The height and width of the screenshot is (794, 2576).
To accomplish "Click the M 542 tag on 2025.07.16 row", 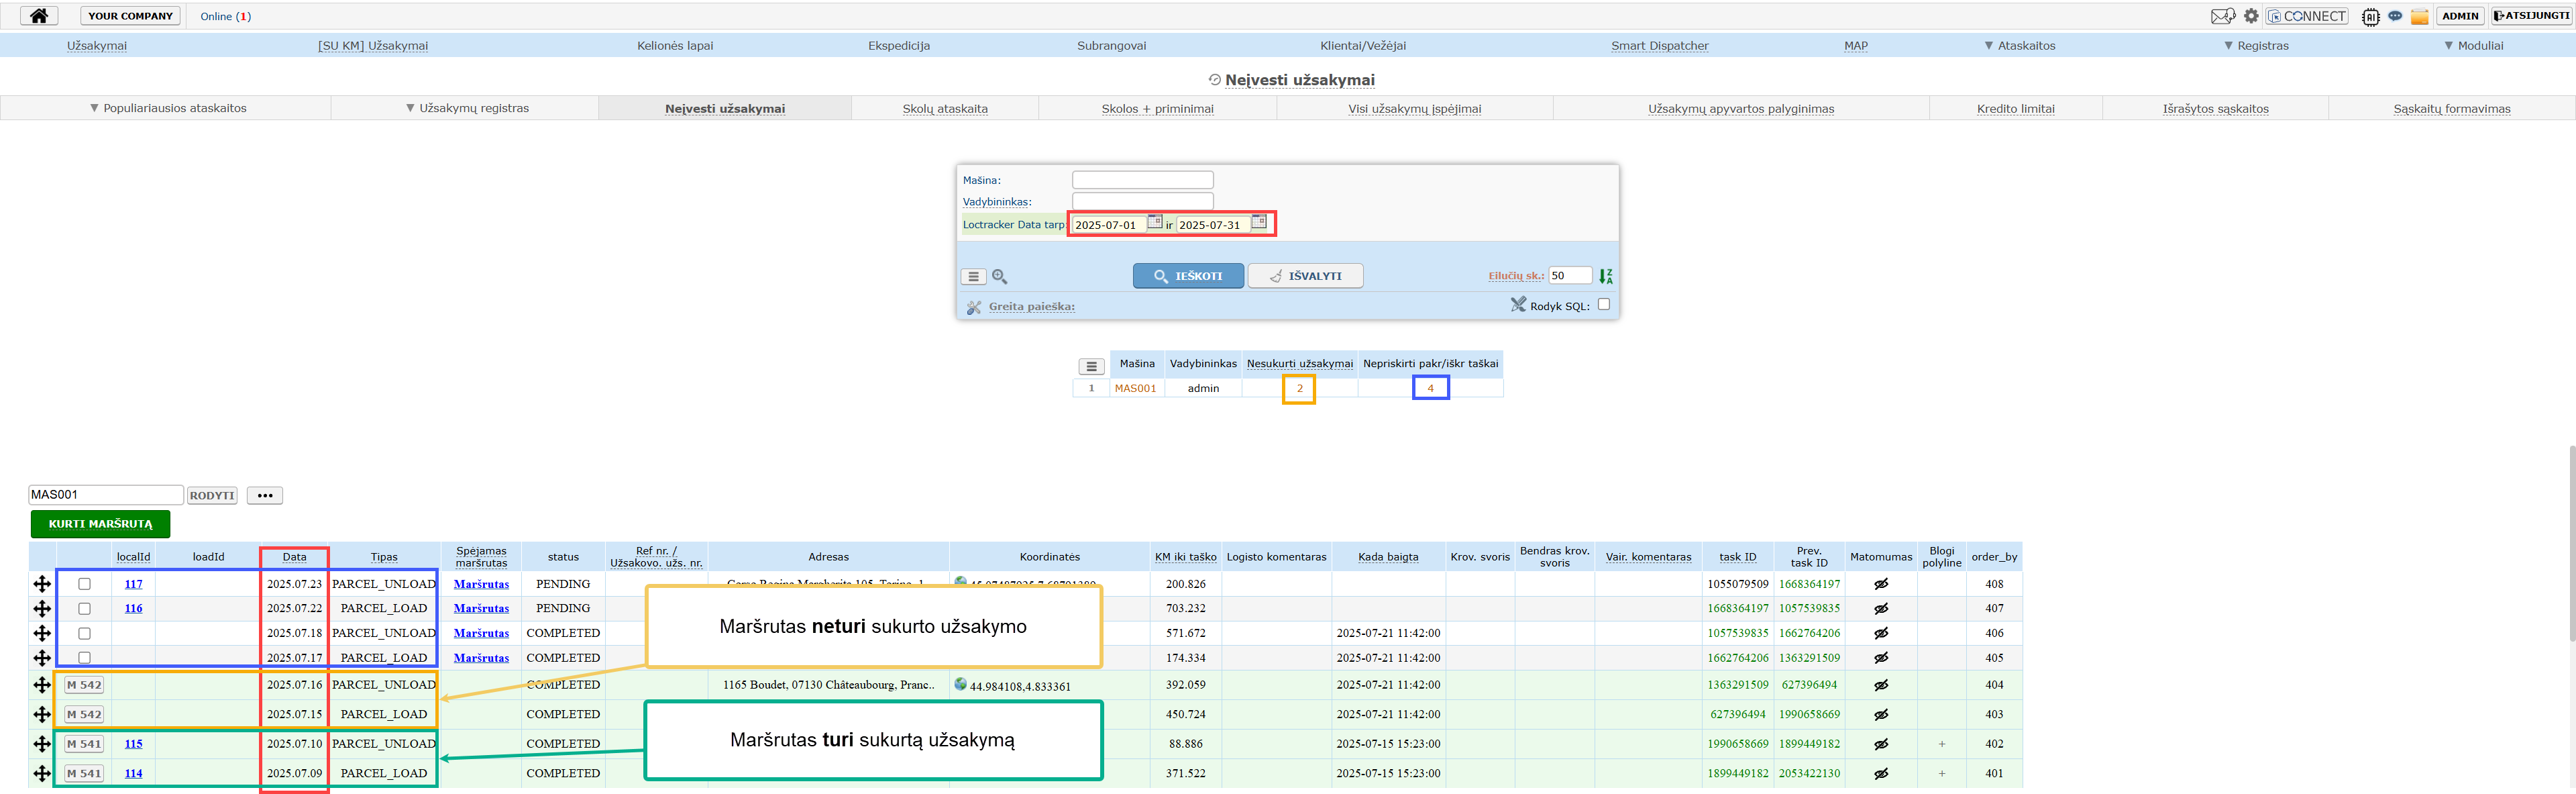I will pos(84,685).
